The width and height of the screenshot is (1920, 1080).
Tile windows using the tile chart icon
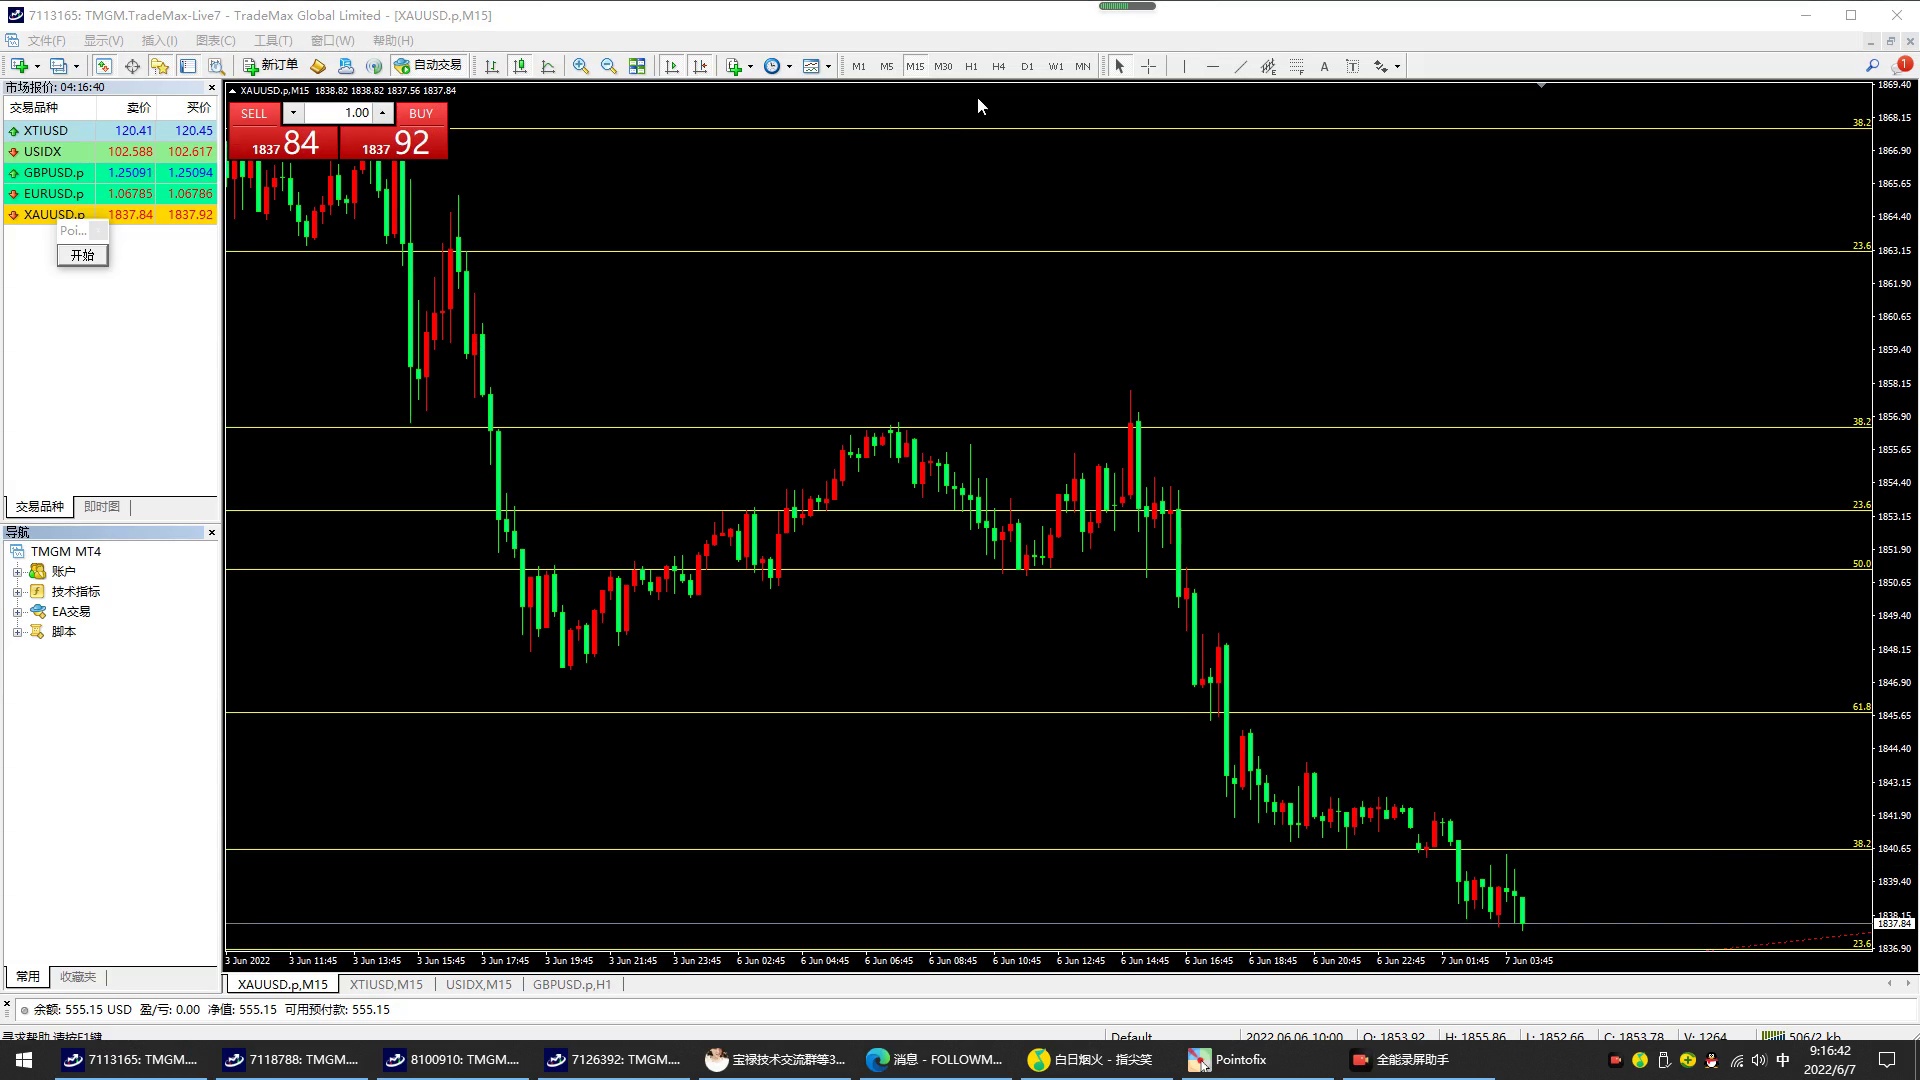pos(637,66)
